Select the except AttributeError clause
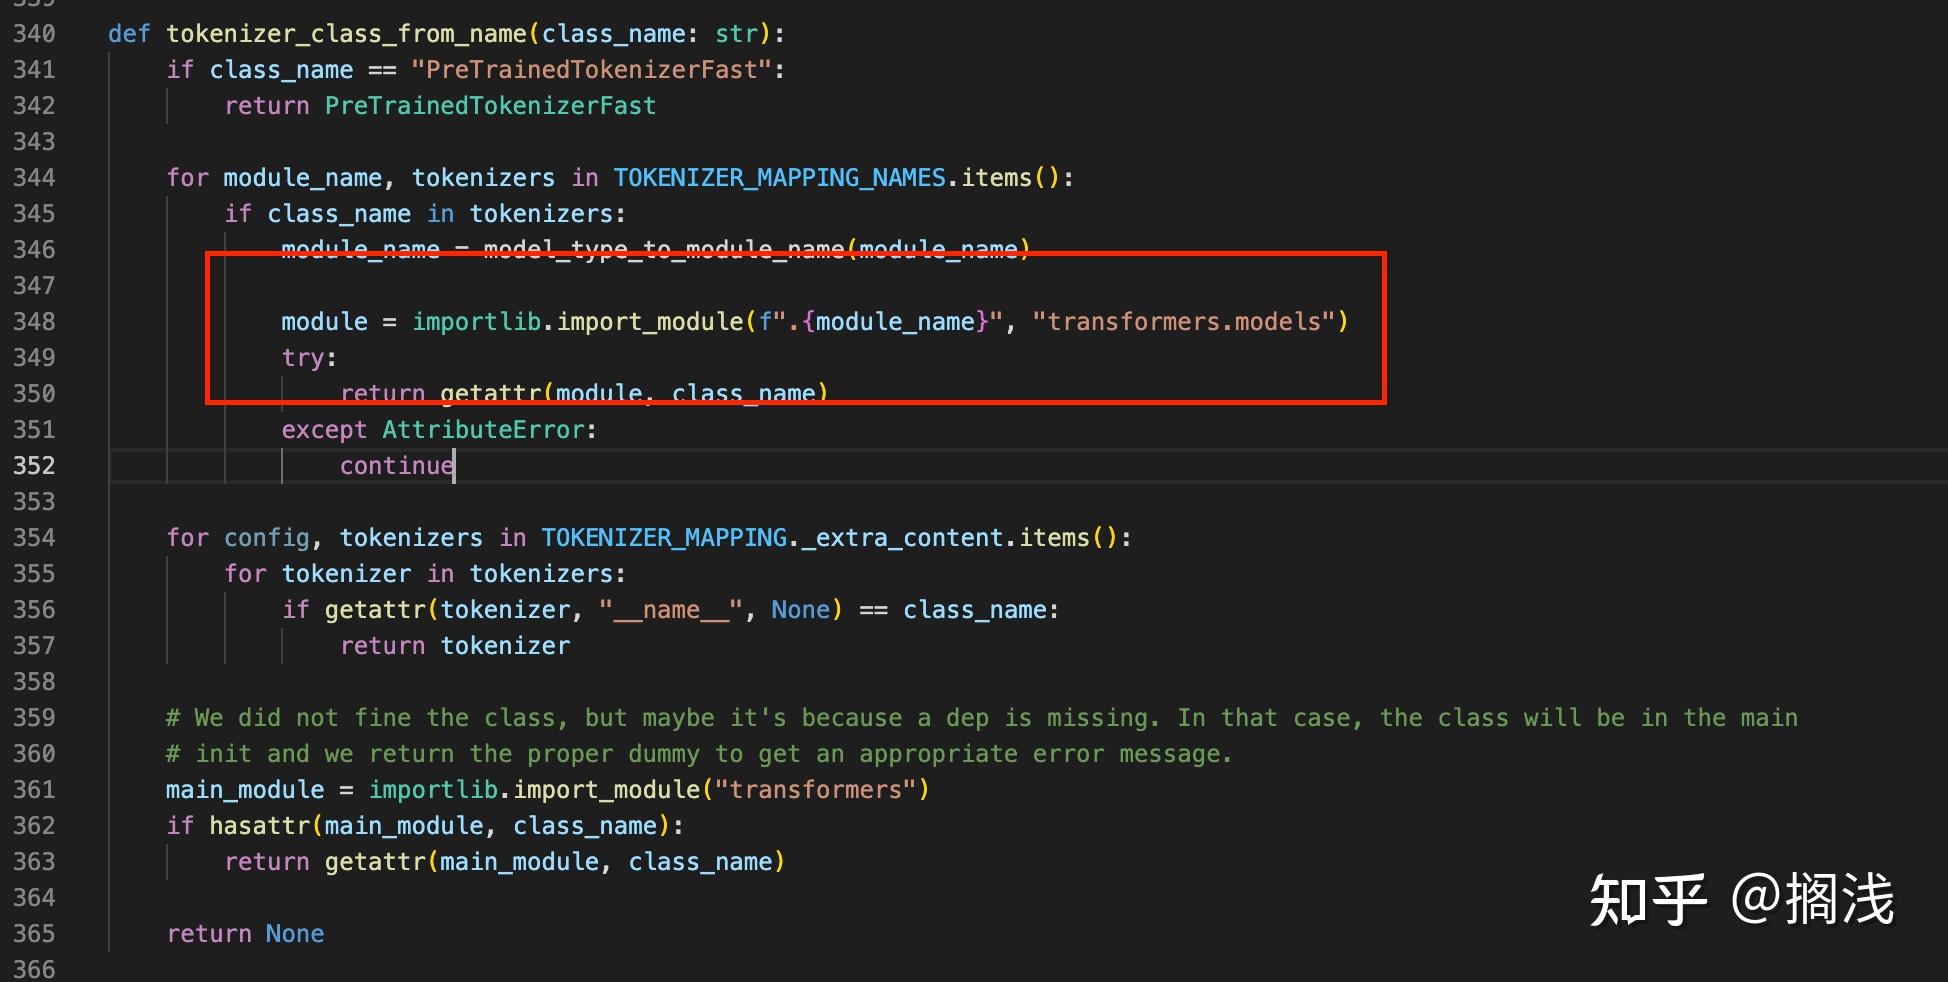The image size is (1948, 982). pos(438,429)
